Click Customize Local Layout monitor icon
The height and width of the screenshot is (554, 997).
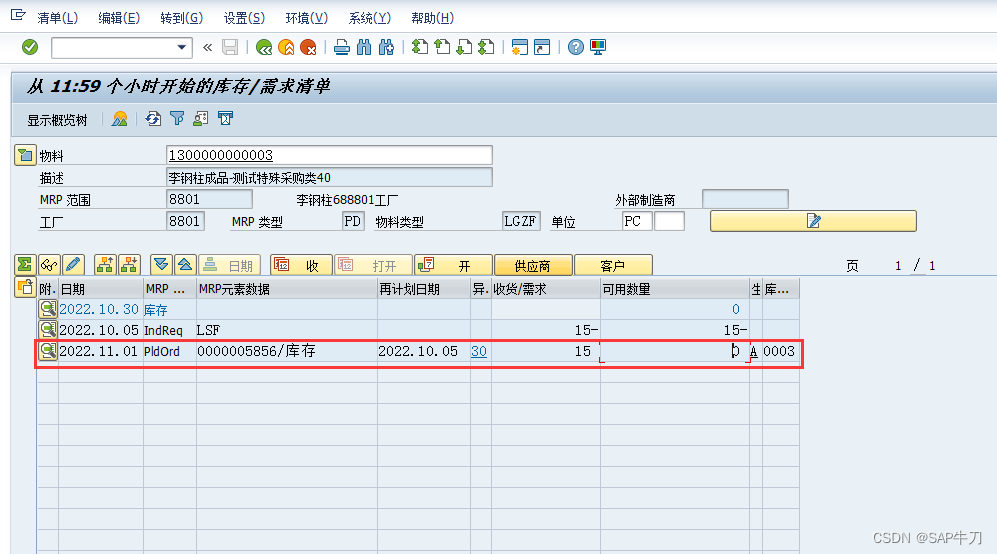point(598,47)
